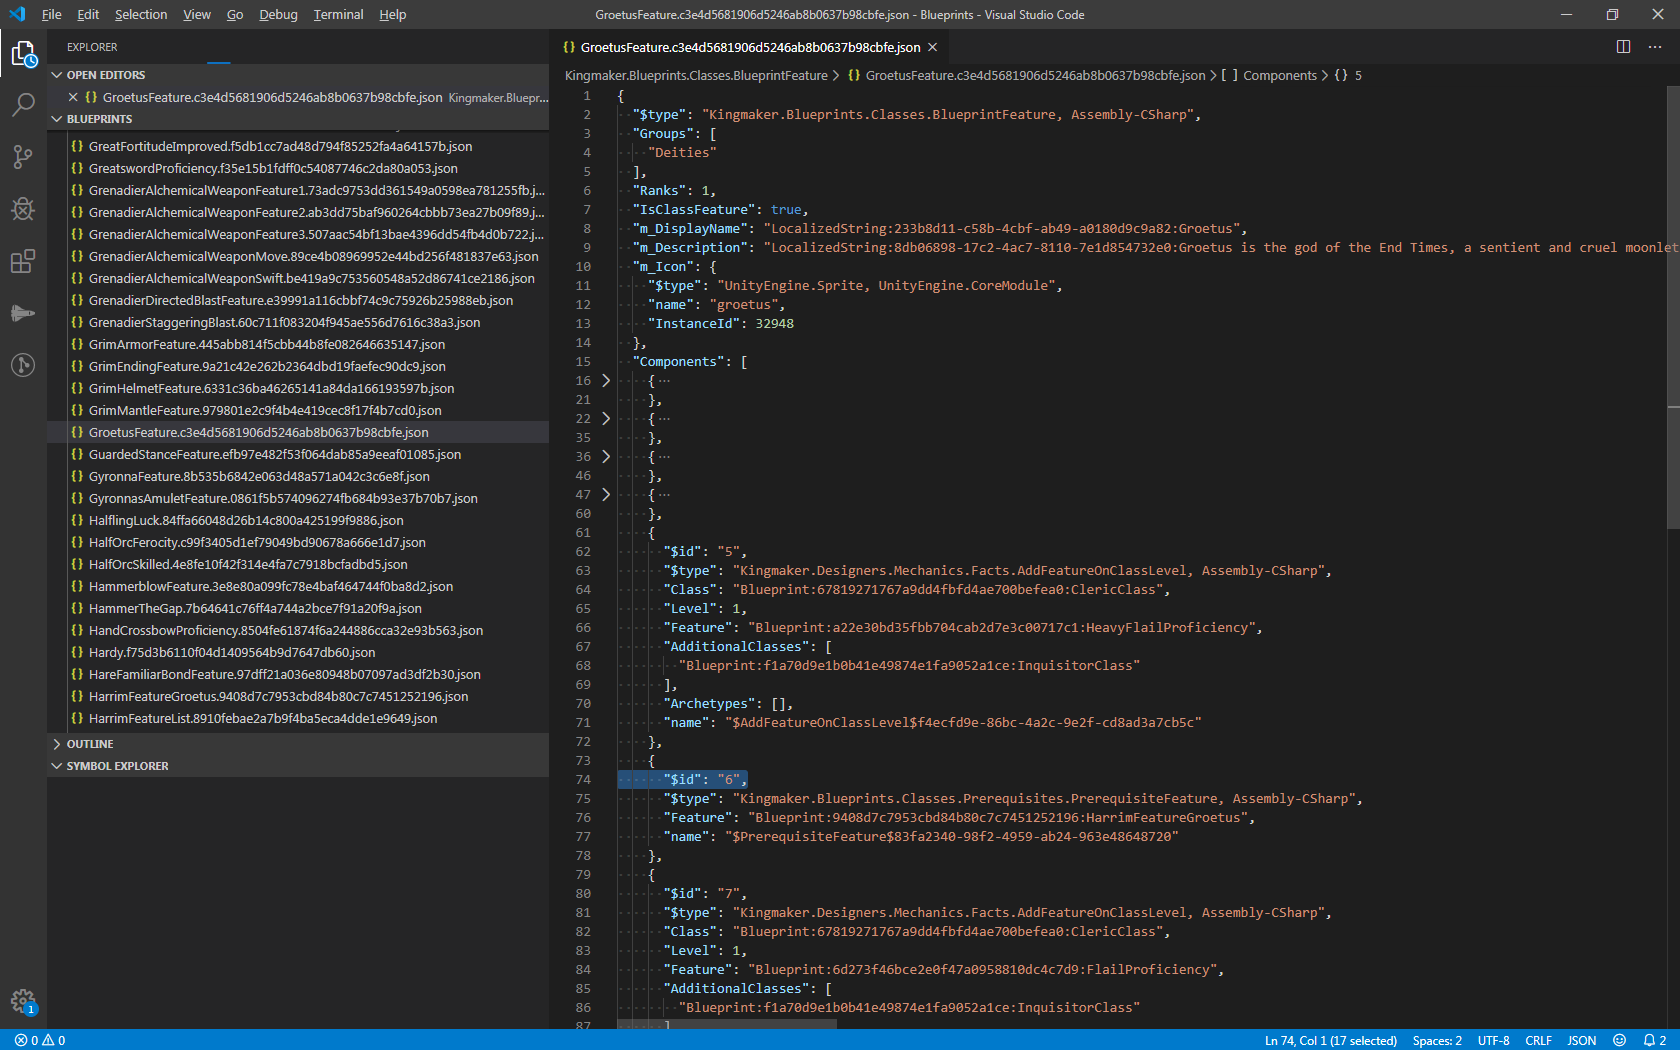Viewport: 1680px width, 1050px height.
Task: Open the circular git-graph extension icon in activity bar
Action: click(23, 365)
